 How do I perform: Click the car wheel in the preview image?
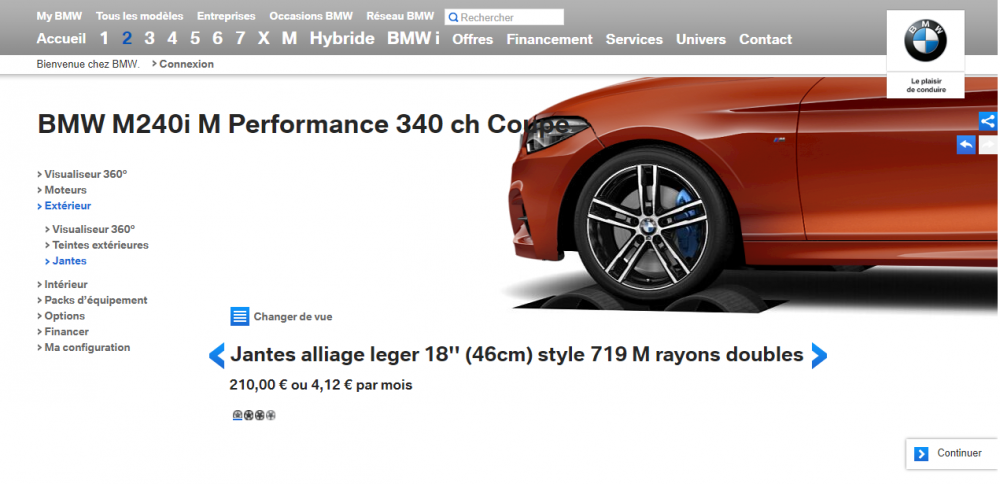coord(648,224)
